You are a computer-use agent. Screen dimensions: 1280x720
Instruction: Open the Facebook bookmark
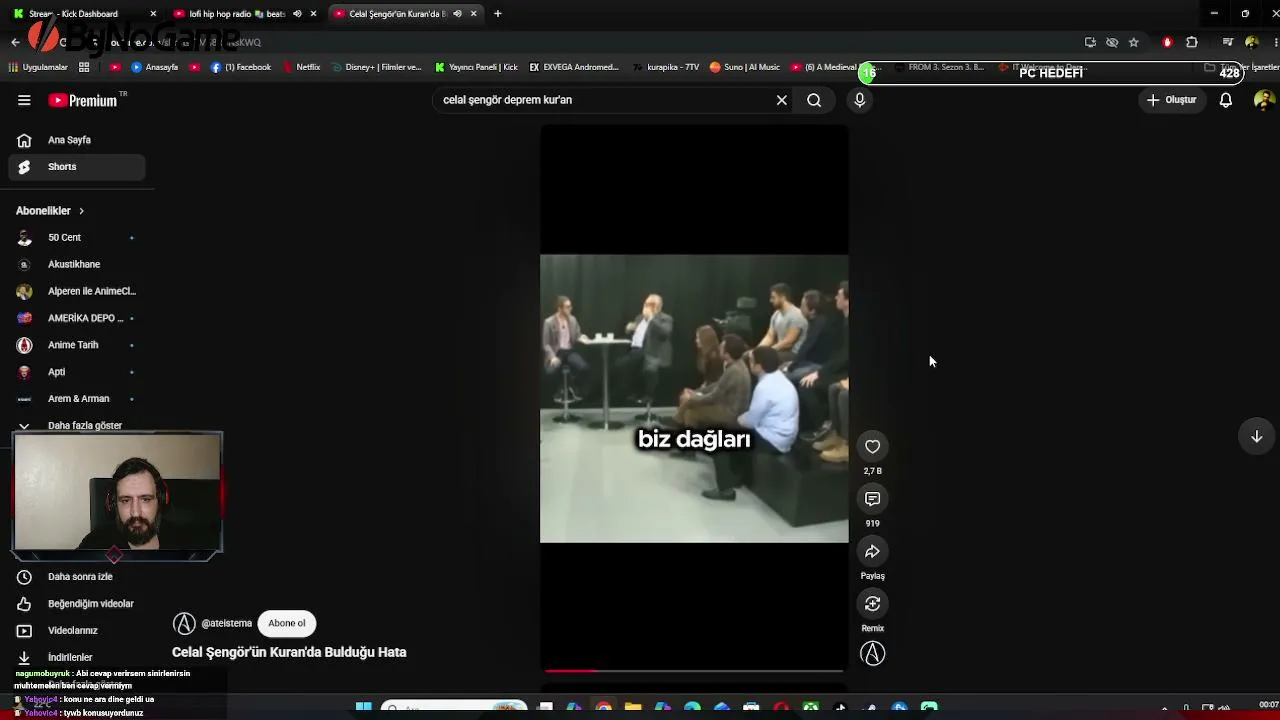(241, 67)
